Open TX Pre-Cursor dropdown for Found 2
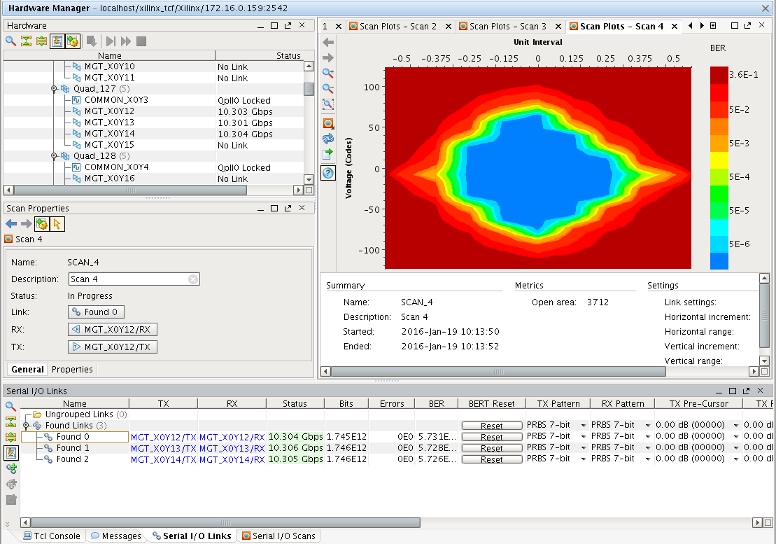Screen dimensions: 776x544 click(736, 459)
